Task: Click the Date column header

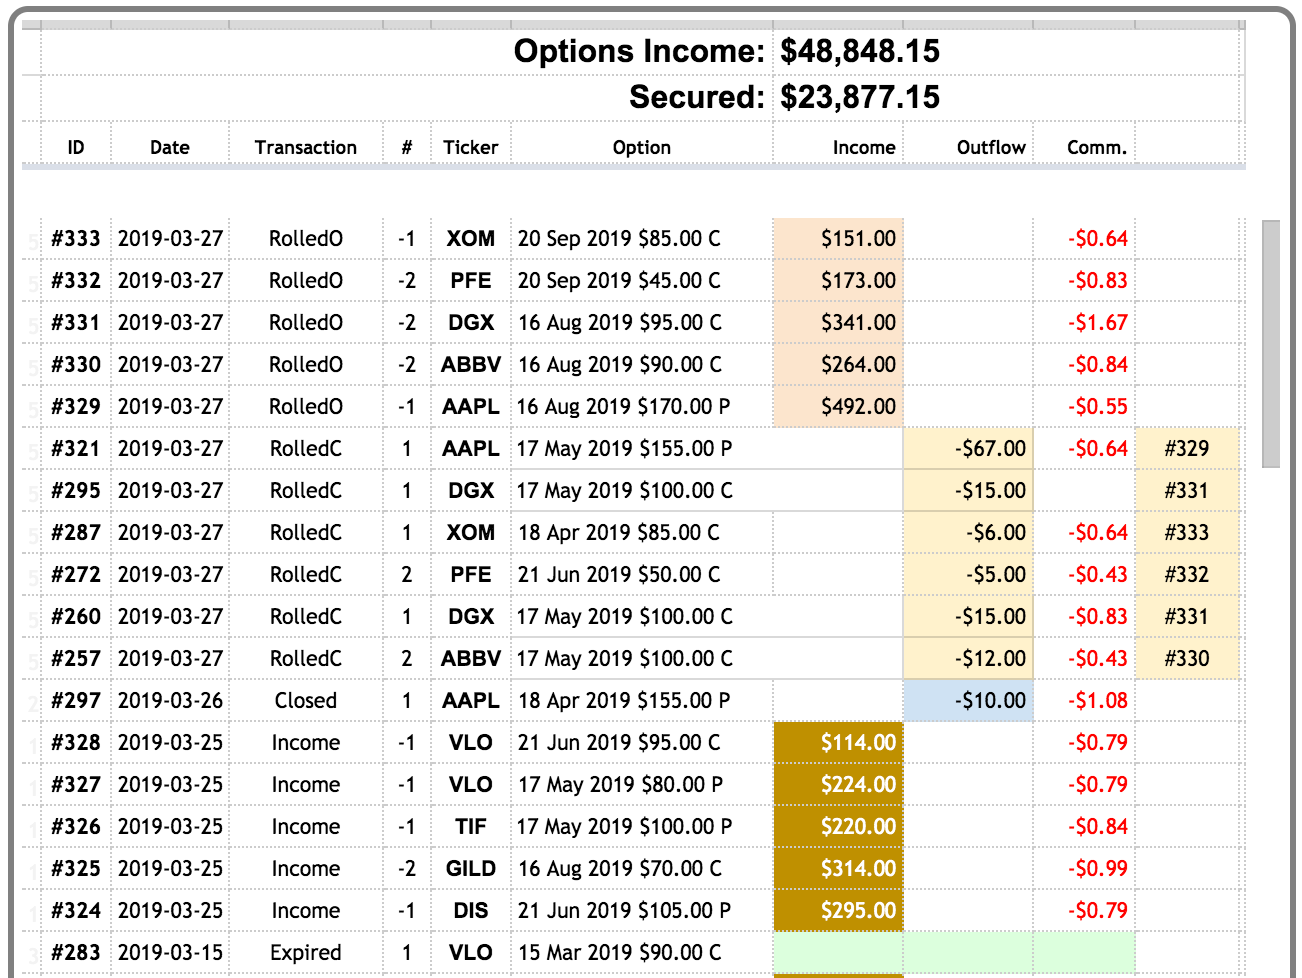Action: point(170,147)
